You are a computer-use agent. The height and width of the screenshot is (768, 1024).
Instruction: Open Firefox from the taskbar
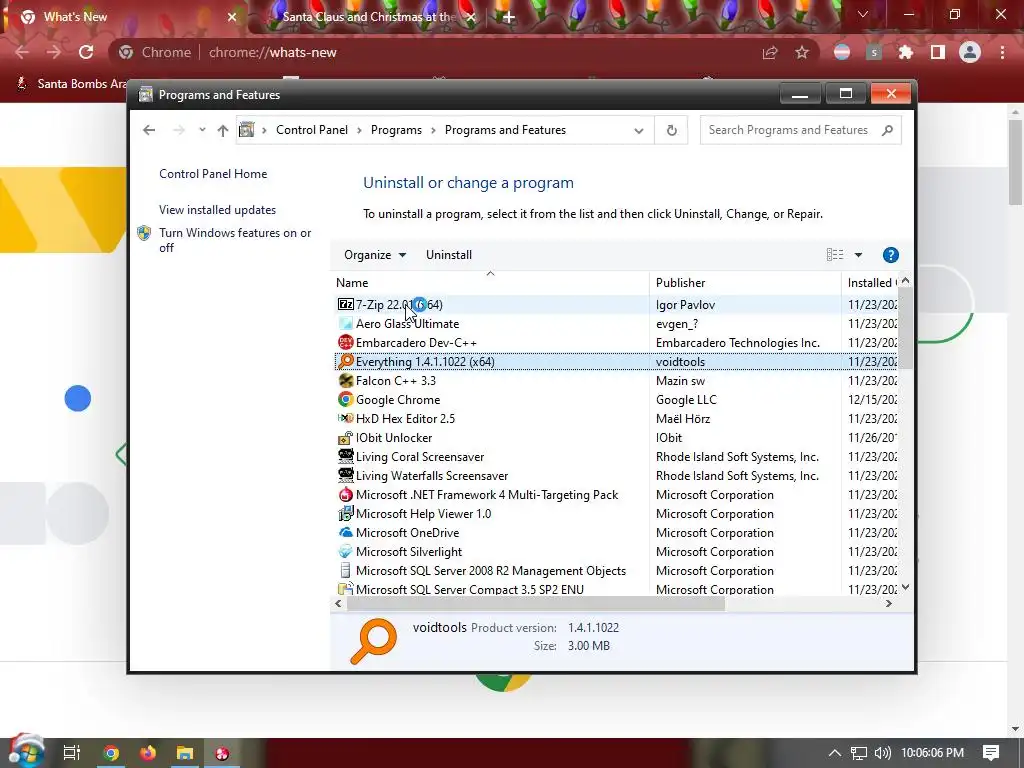click(x=148, y=753)
